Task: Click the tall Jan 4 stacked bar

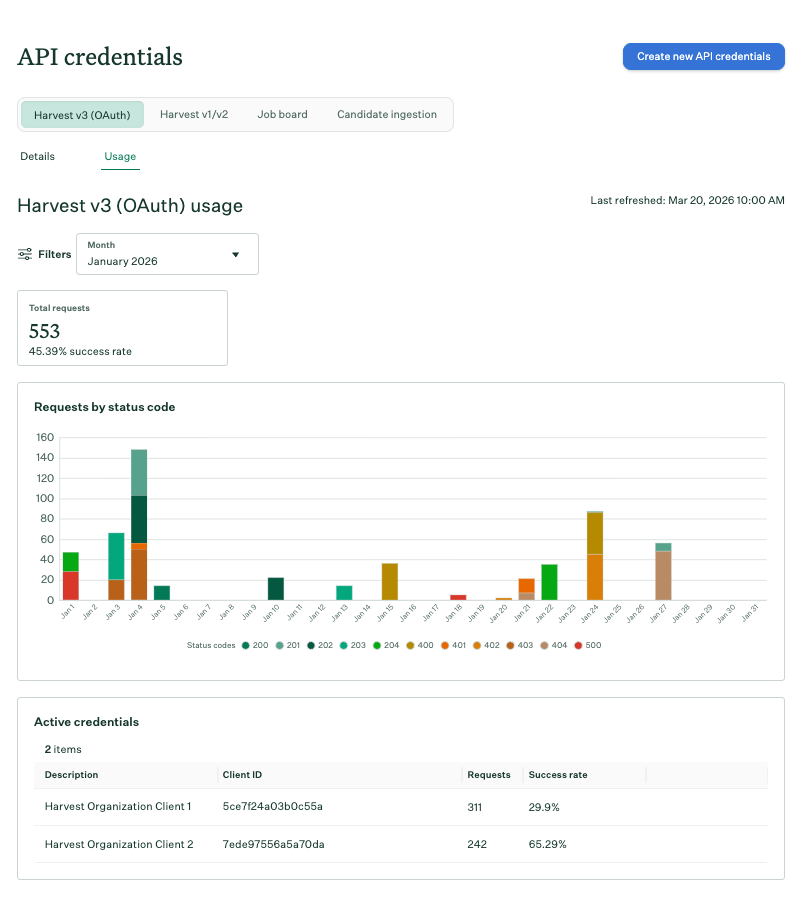Action: point(139,525)
